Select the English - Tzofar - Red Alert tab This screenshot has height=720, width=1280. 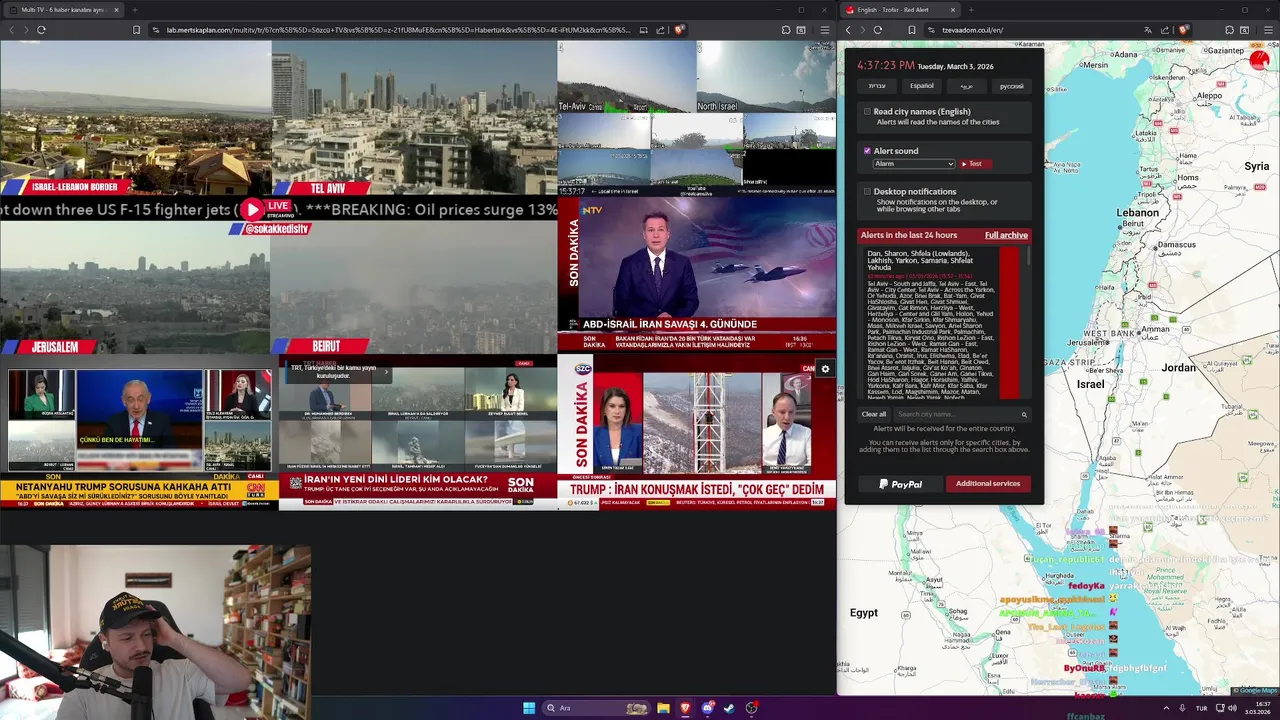pyautogui.click(x=900, y=10)
